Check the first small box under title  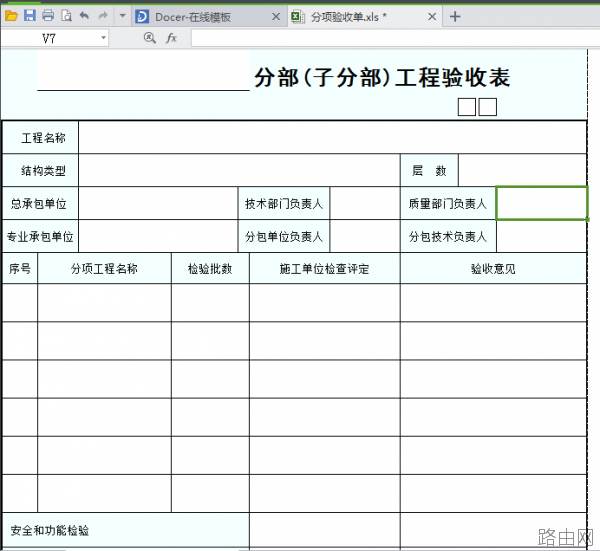pos(467,107)
